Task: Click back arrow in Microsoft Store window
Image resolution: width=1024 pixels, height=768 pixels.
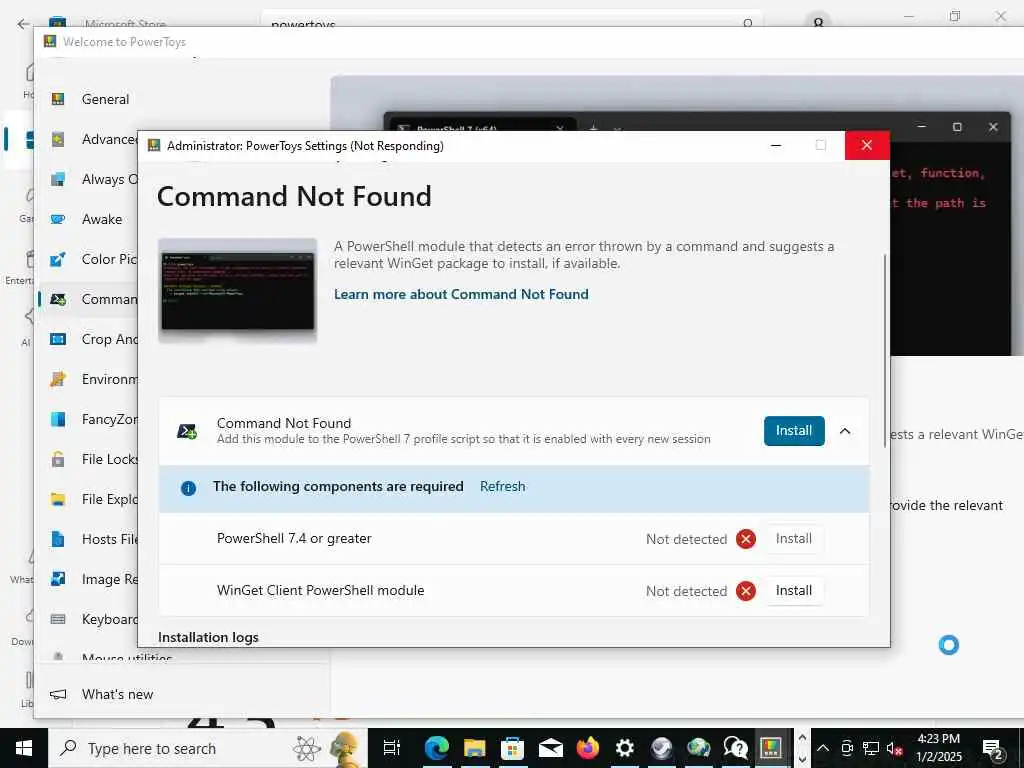Action: [x=24, y=24]
